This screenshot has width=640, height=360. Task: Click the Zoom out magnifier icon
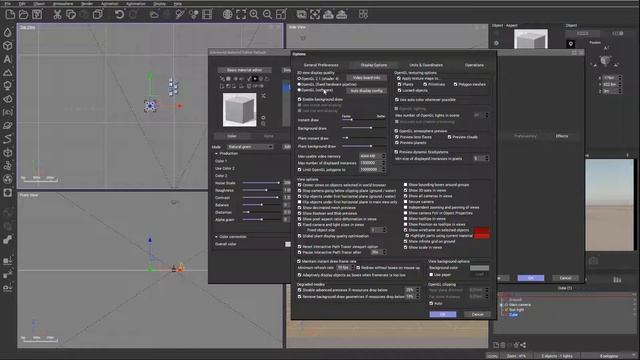click(267, 15)
